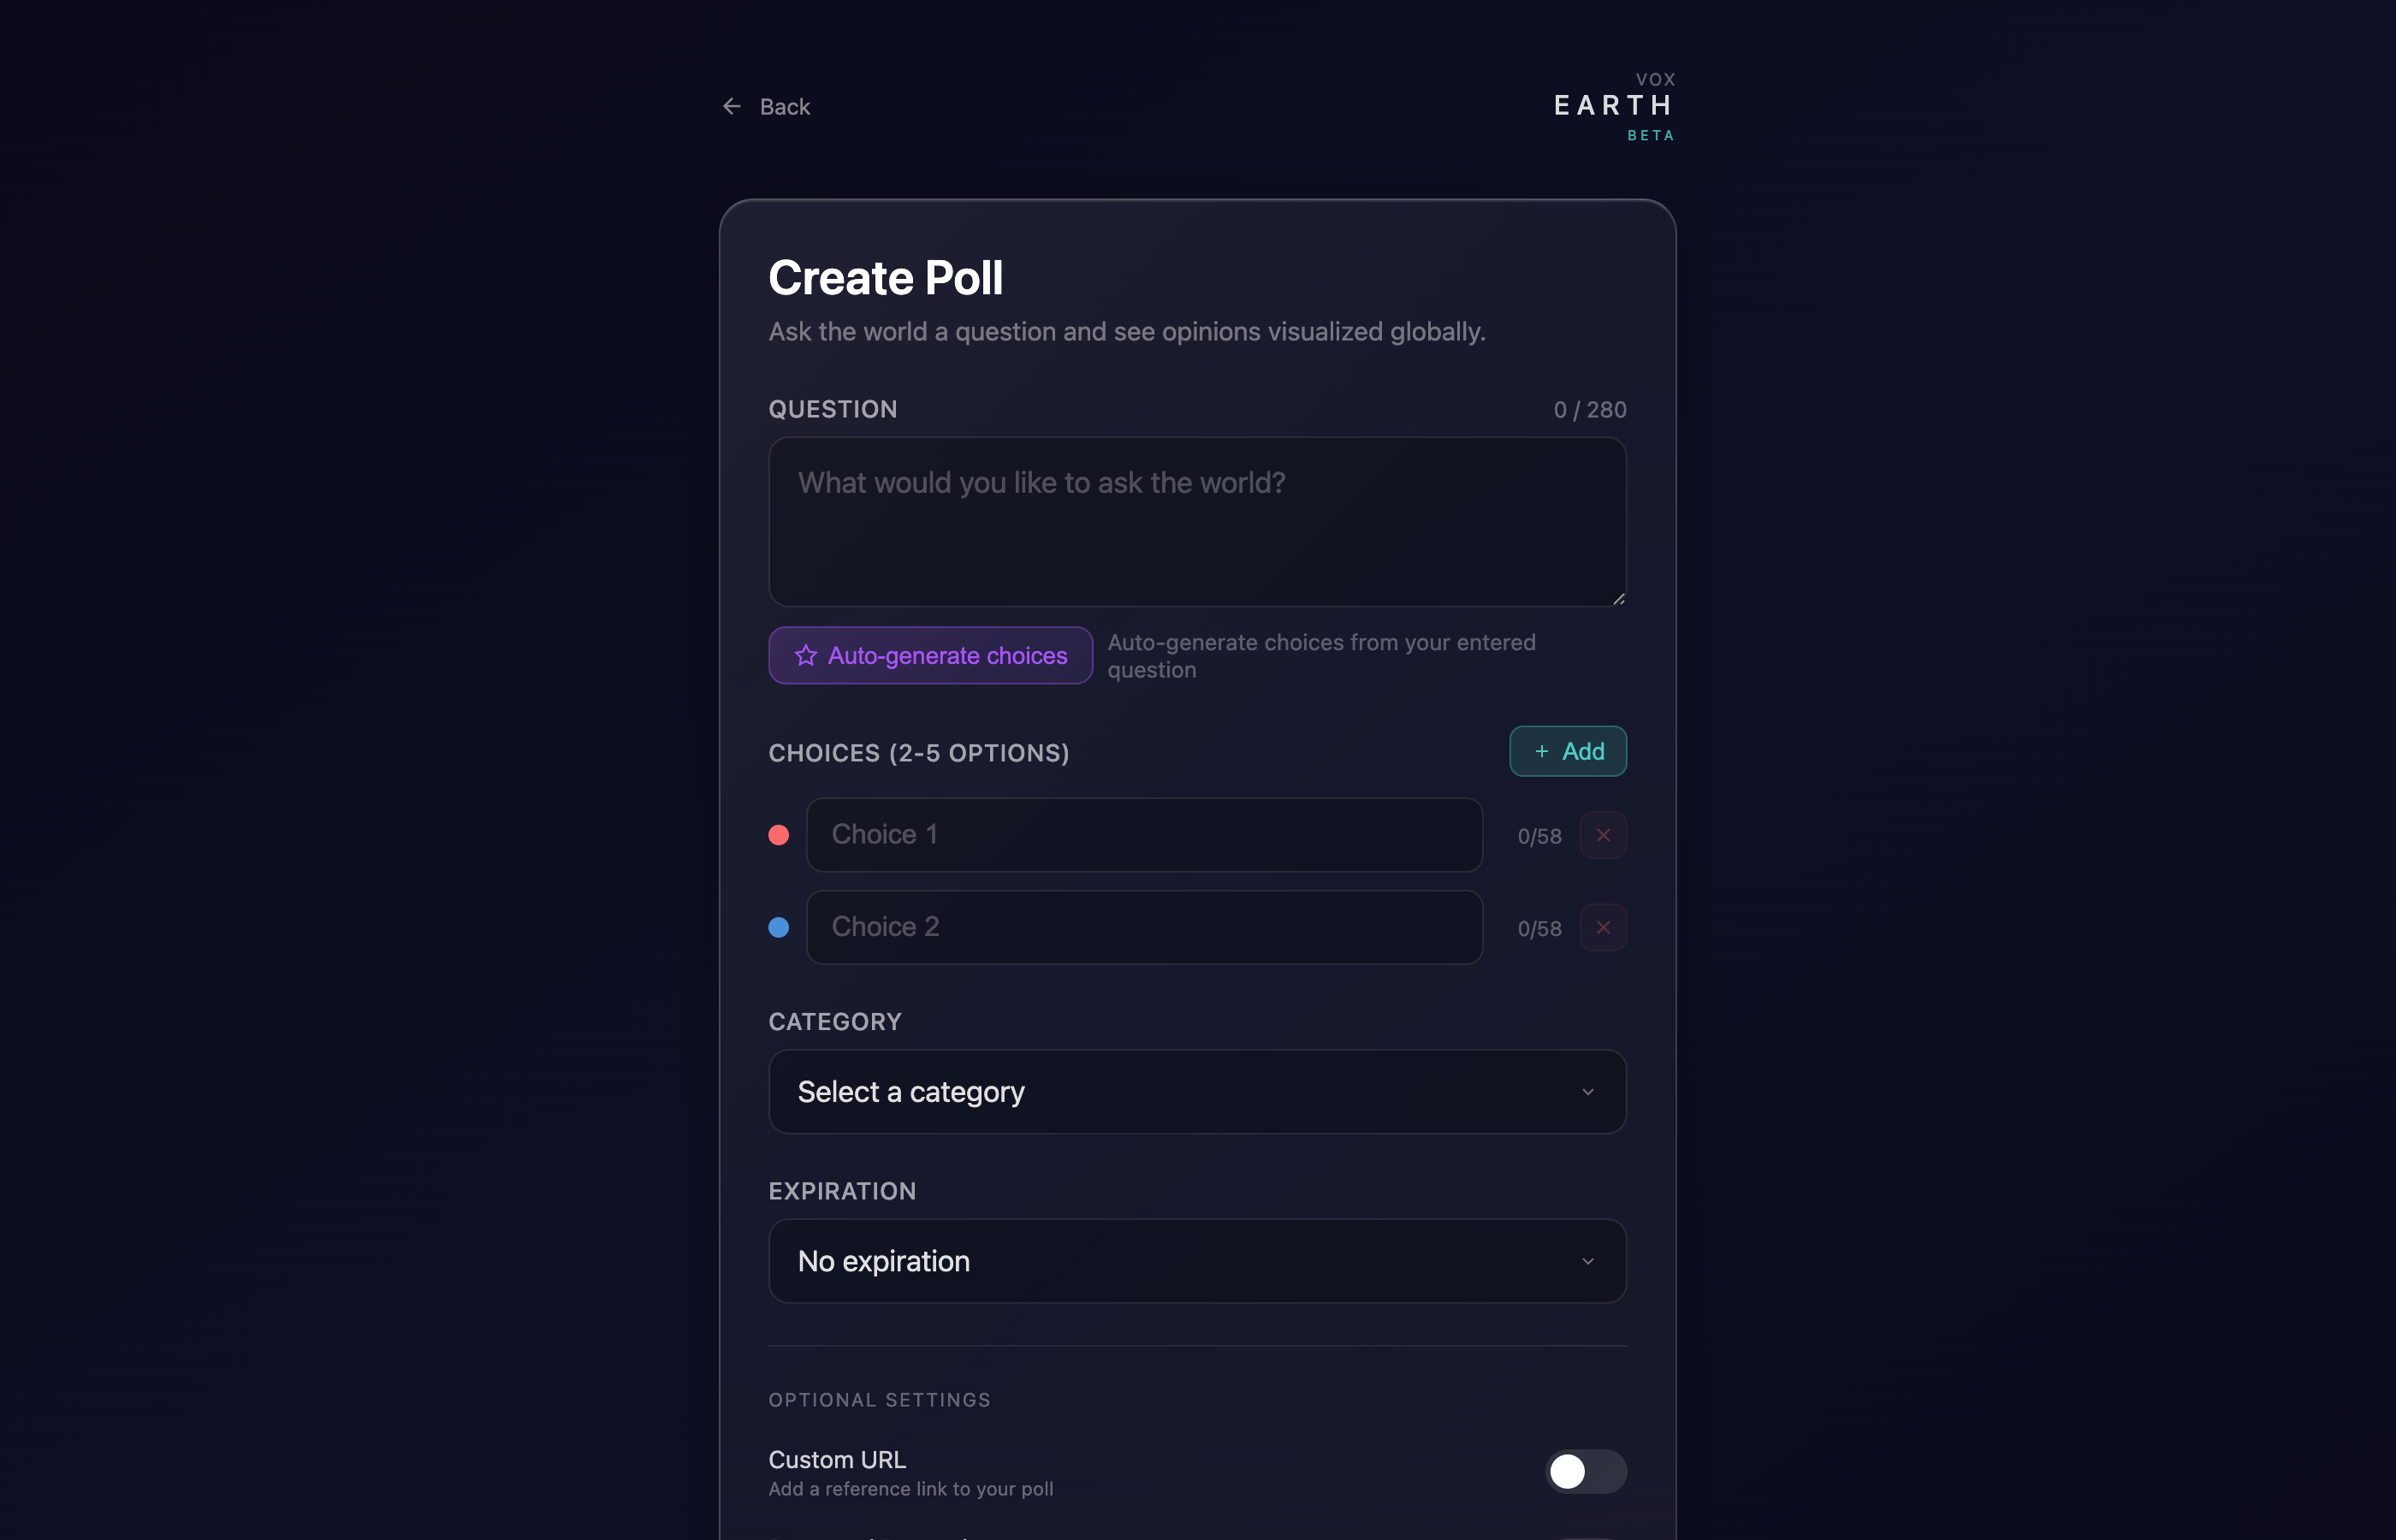Viewport: 2396px width, 1540px height.
Task: Click the Auto-generate choices button
Action: click(930, 655)
